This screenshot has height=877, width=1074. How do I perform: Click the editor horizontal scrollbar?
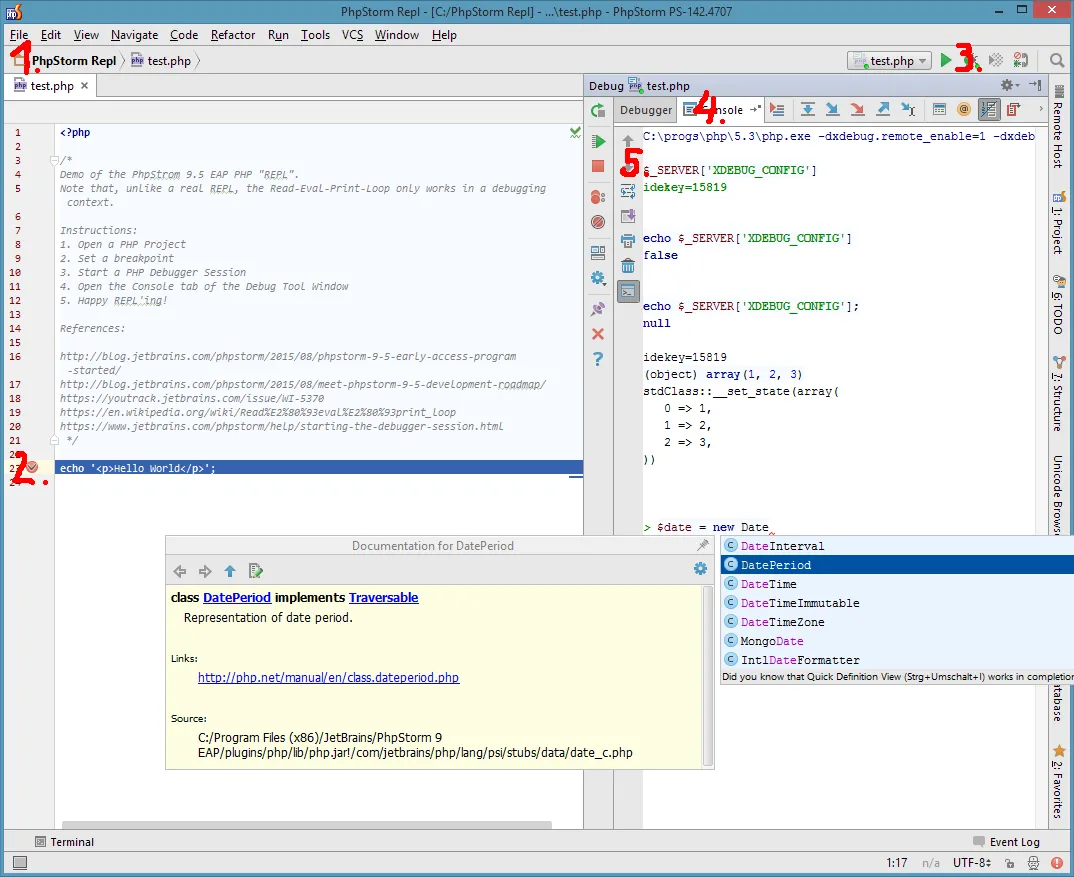point(306,826)
